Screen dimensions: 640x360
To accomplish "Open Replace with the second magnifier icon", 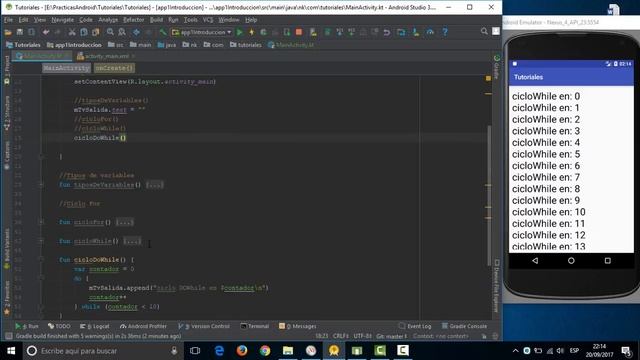I will click(122, 32).
